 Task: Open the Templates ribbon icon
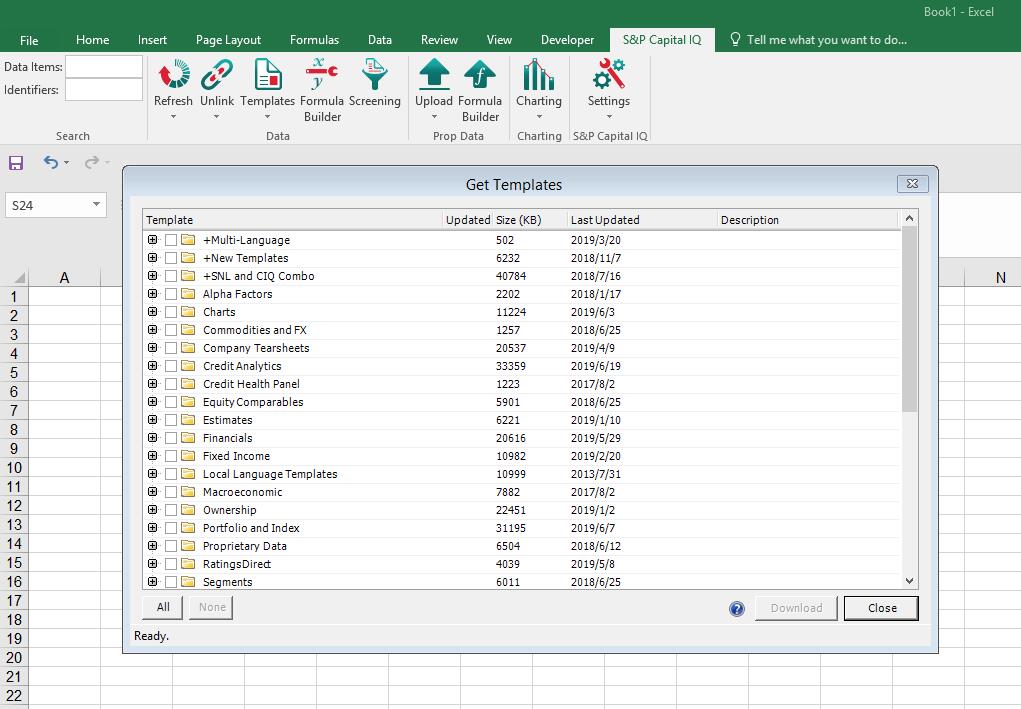[x=267, y=76]
